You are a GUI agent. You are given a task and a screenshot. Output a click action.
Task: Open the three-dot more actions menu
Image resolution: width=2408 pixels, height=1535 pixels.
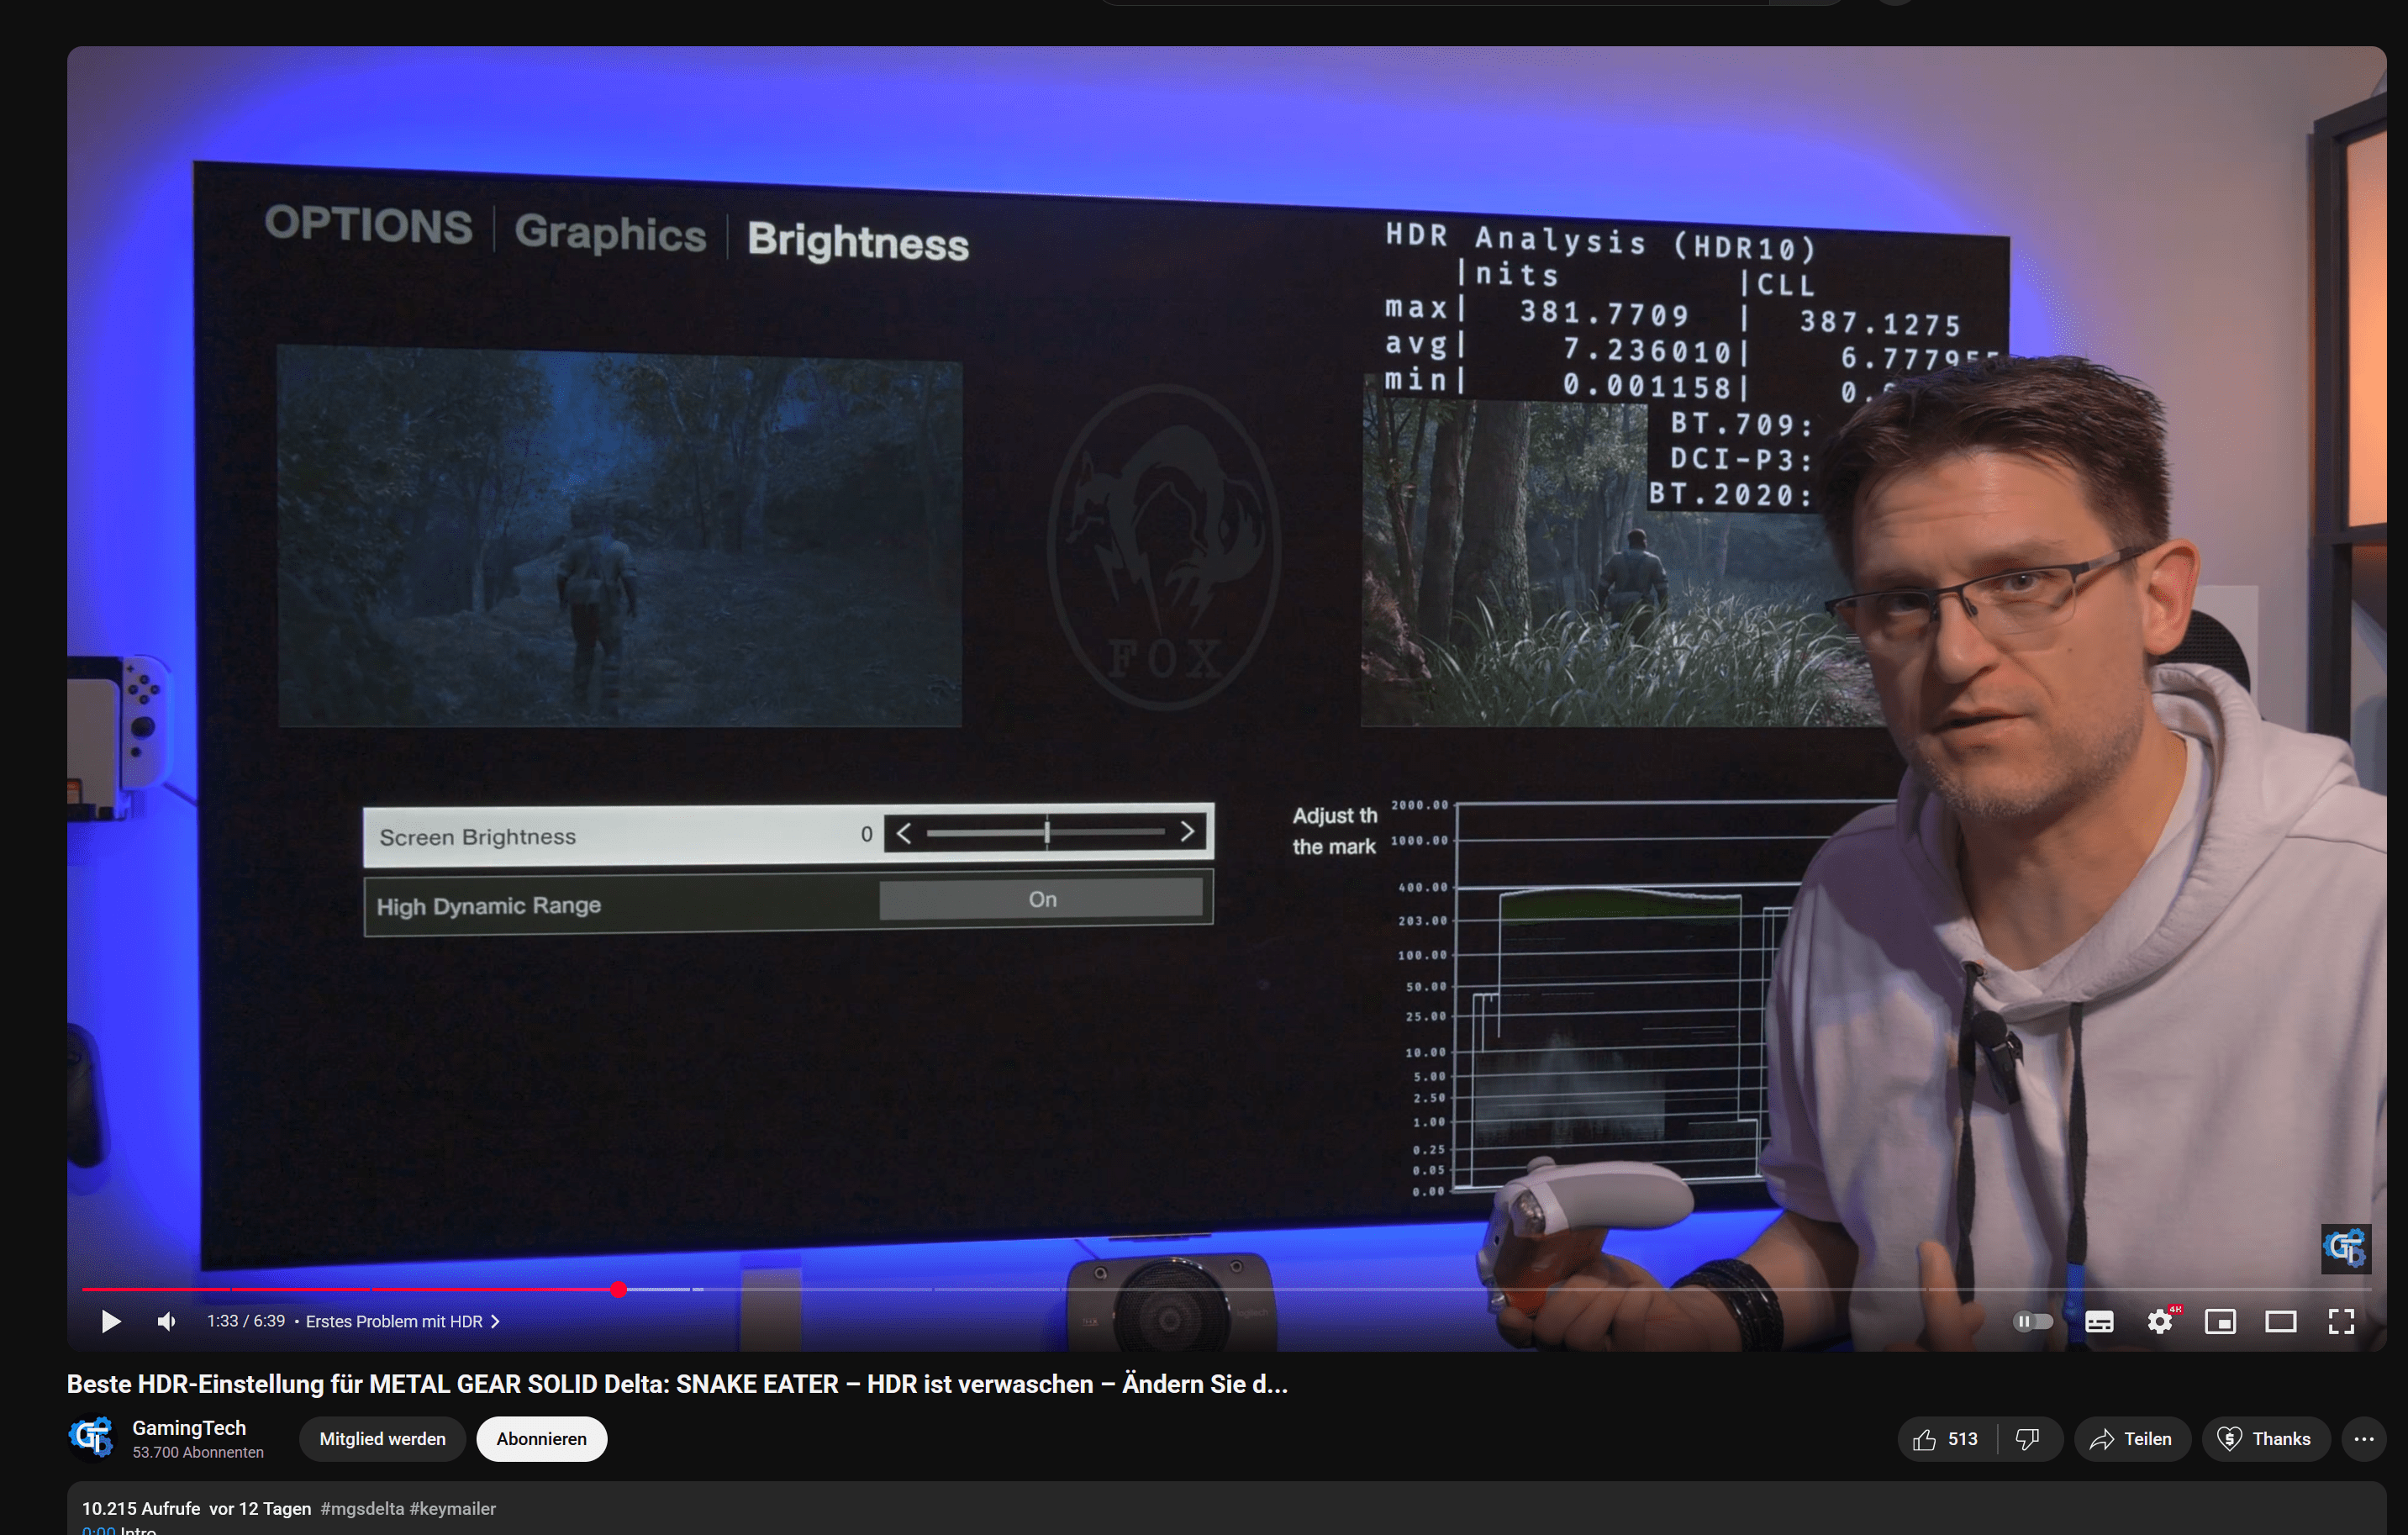(2363, 1438)
